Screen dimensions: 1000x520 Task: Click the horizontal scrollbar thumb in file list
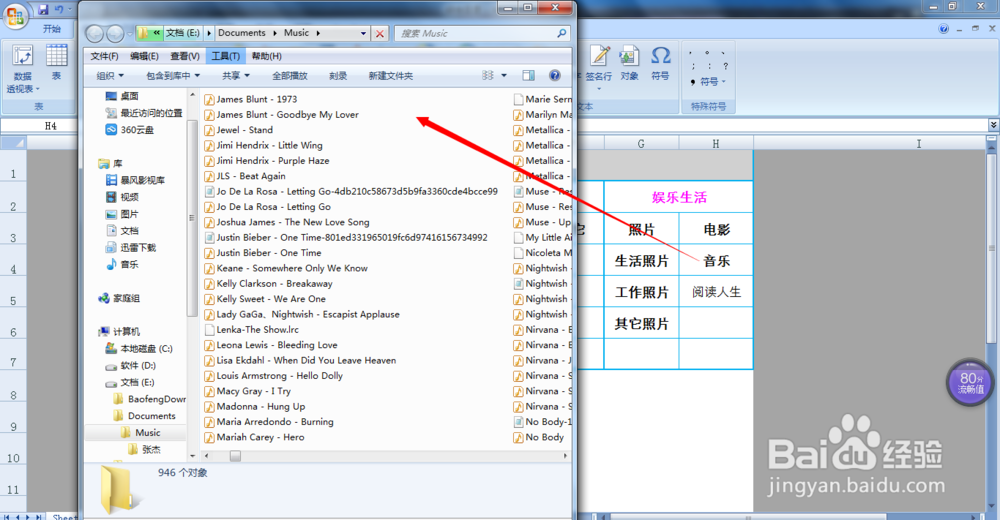[x=235, y=456]
